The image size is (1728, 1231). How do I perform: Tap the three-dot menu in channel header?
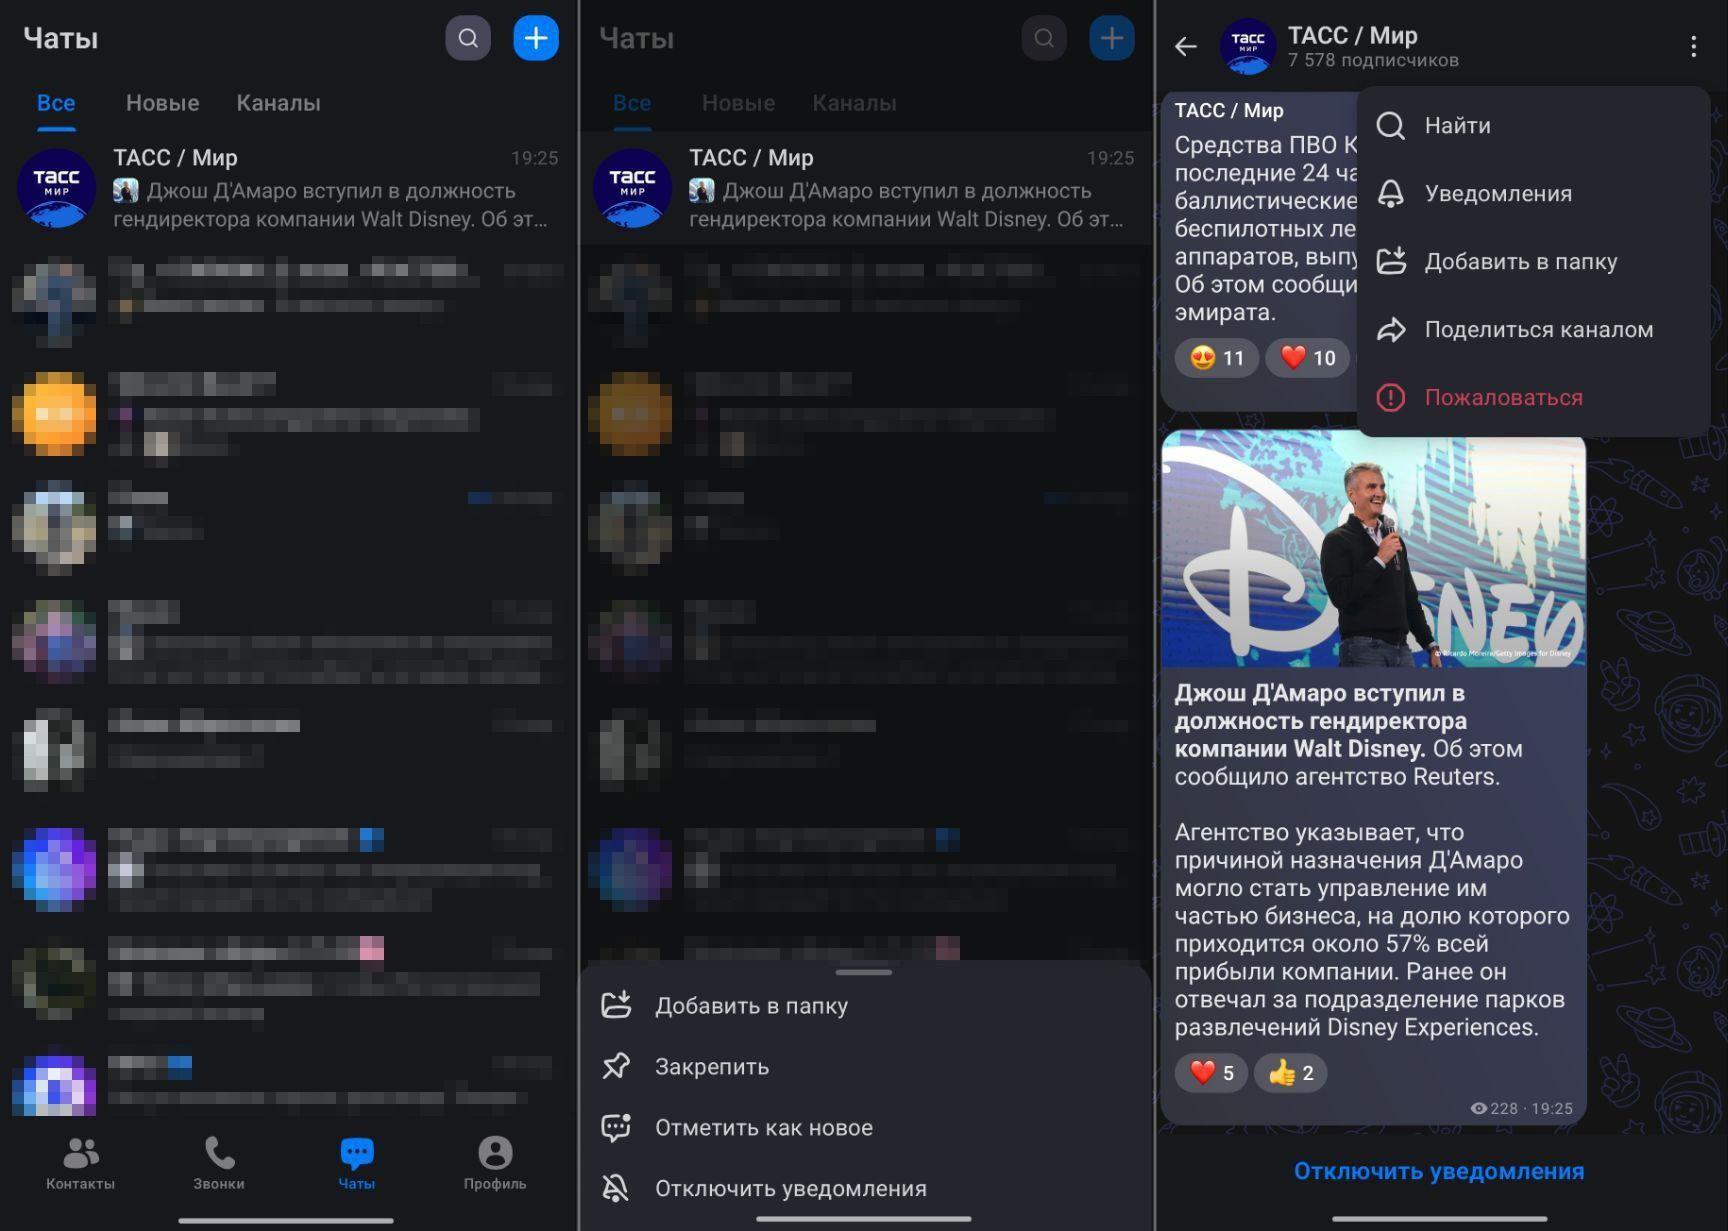click(1693, 46)
